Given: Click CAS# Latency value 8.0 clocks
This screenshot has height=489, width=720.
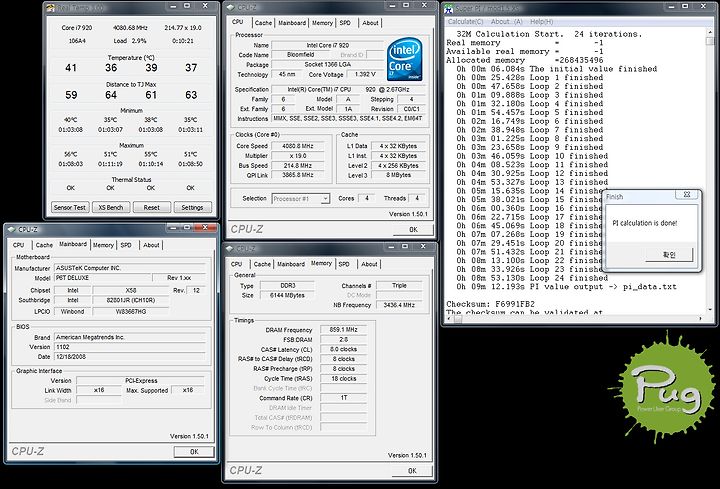Looking at the screenshot, I should pyautogui.click(x=343, y=349).
